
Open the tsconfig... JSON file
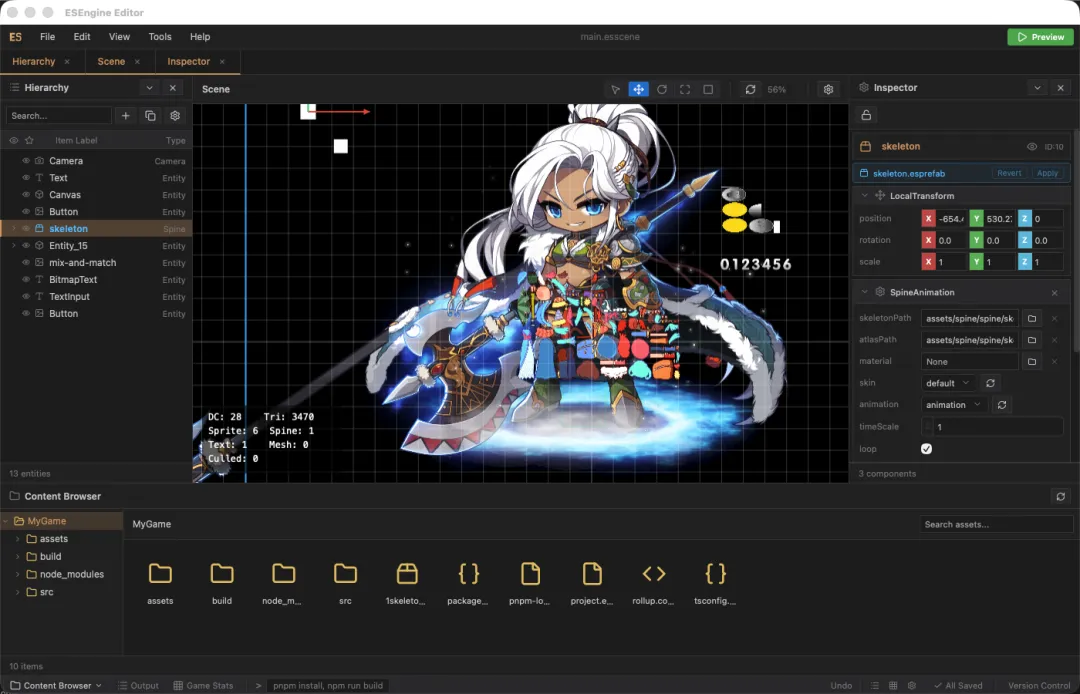point(716,574)
